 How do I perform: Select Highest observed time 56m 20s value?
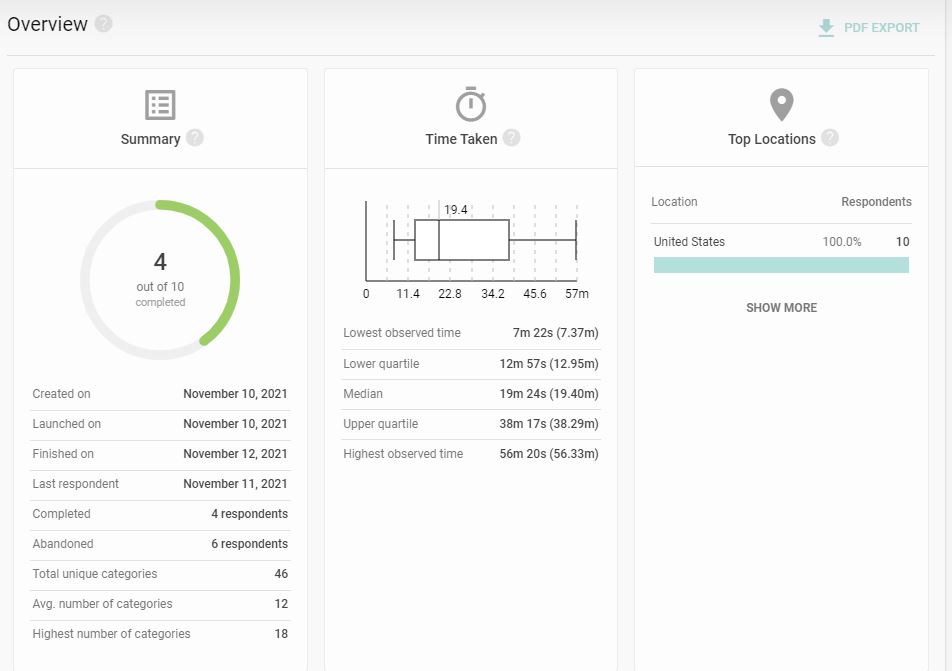549,454
